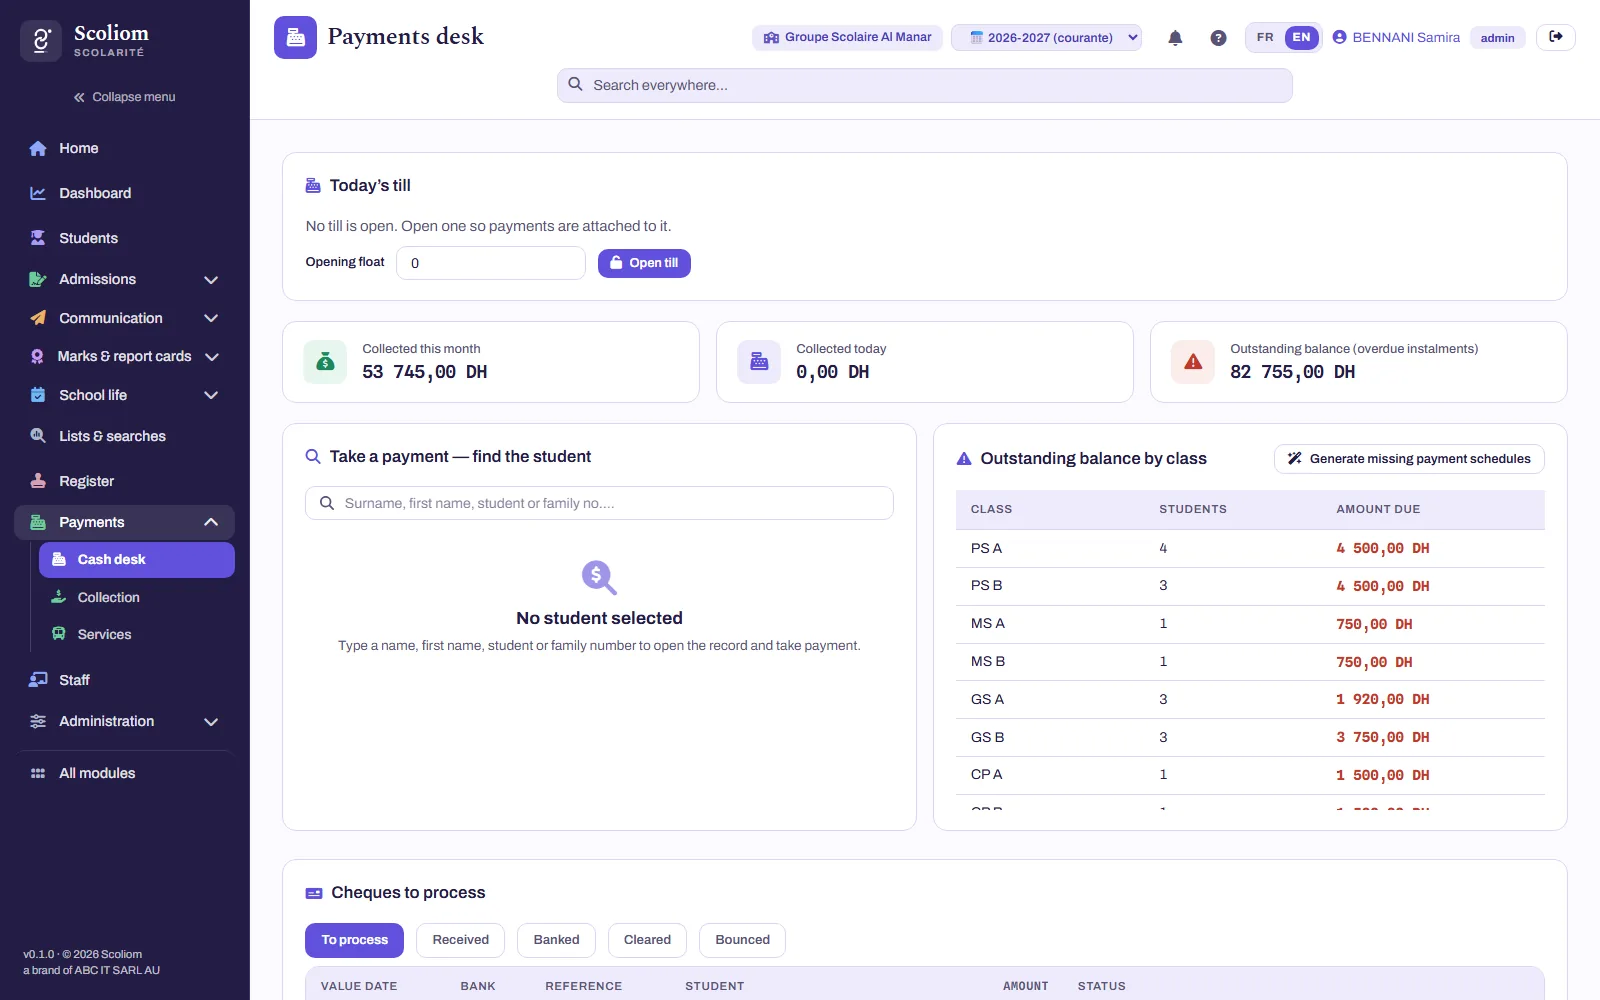Click the magnifier icon in global search
The height and width of the screenshot is (1000, 1600).
(x=575, y=85)
